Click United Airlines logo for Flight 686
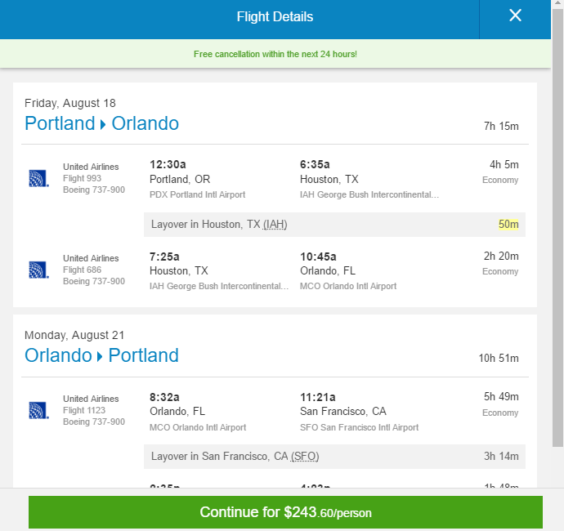564x531 pixels. (39, 270)
